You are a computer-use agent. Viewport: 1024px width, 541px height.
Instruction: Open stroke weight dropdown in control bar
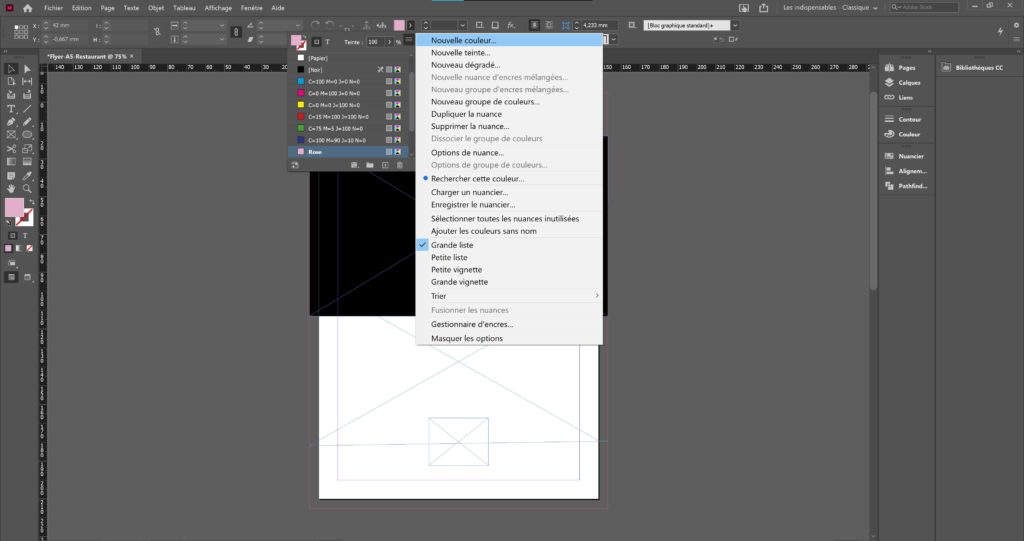[462, 25]
